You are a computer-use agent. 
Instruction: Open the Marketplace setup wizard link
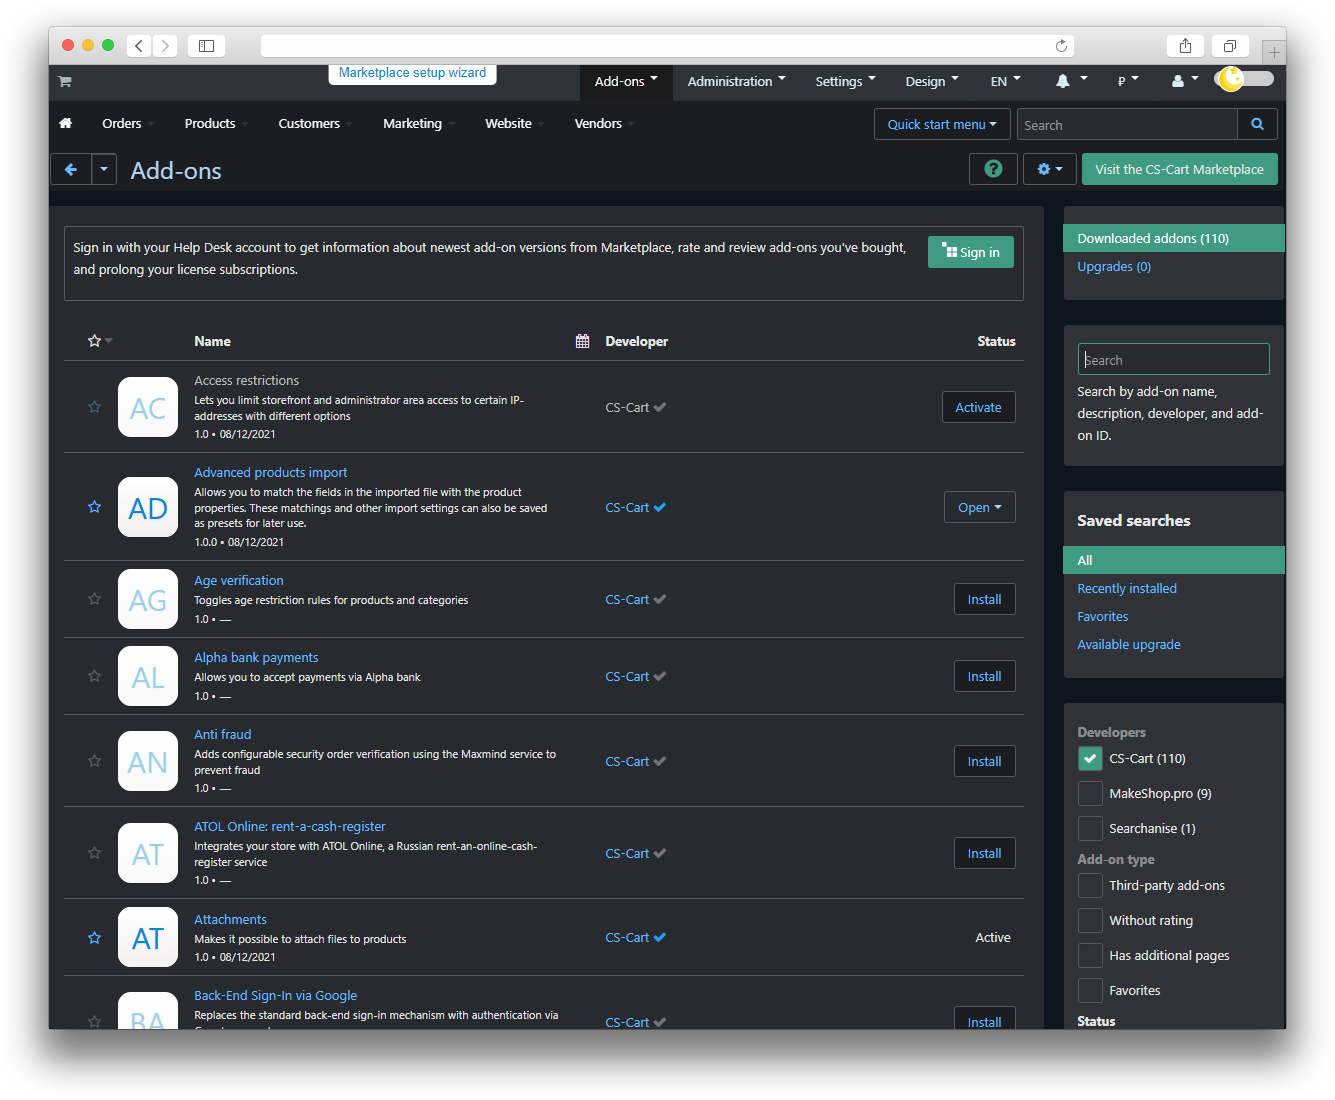[413, 73]
